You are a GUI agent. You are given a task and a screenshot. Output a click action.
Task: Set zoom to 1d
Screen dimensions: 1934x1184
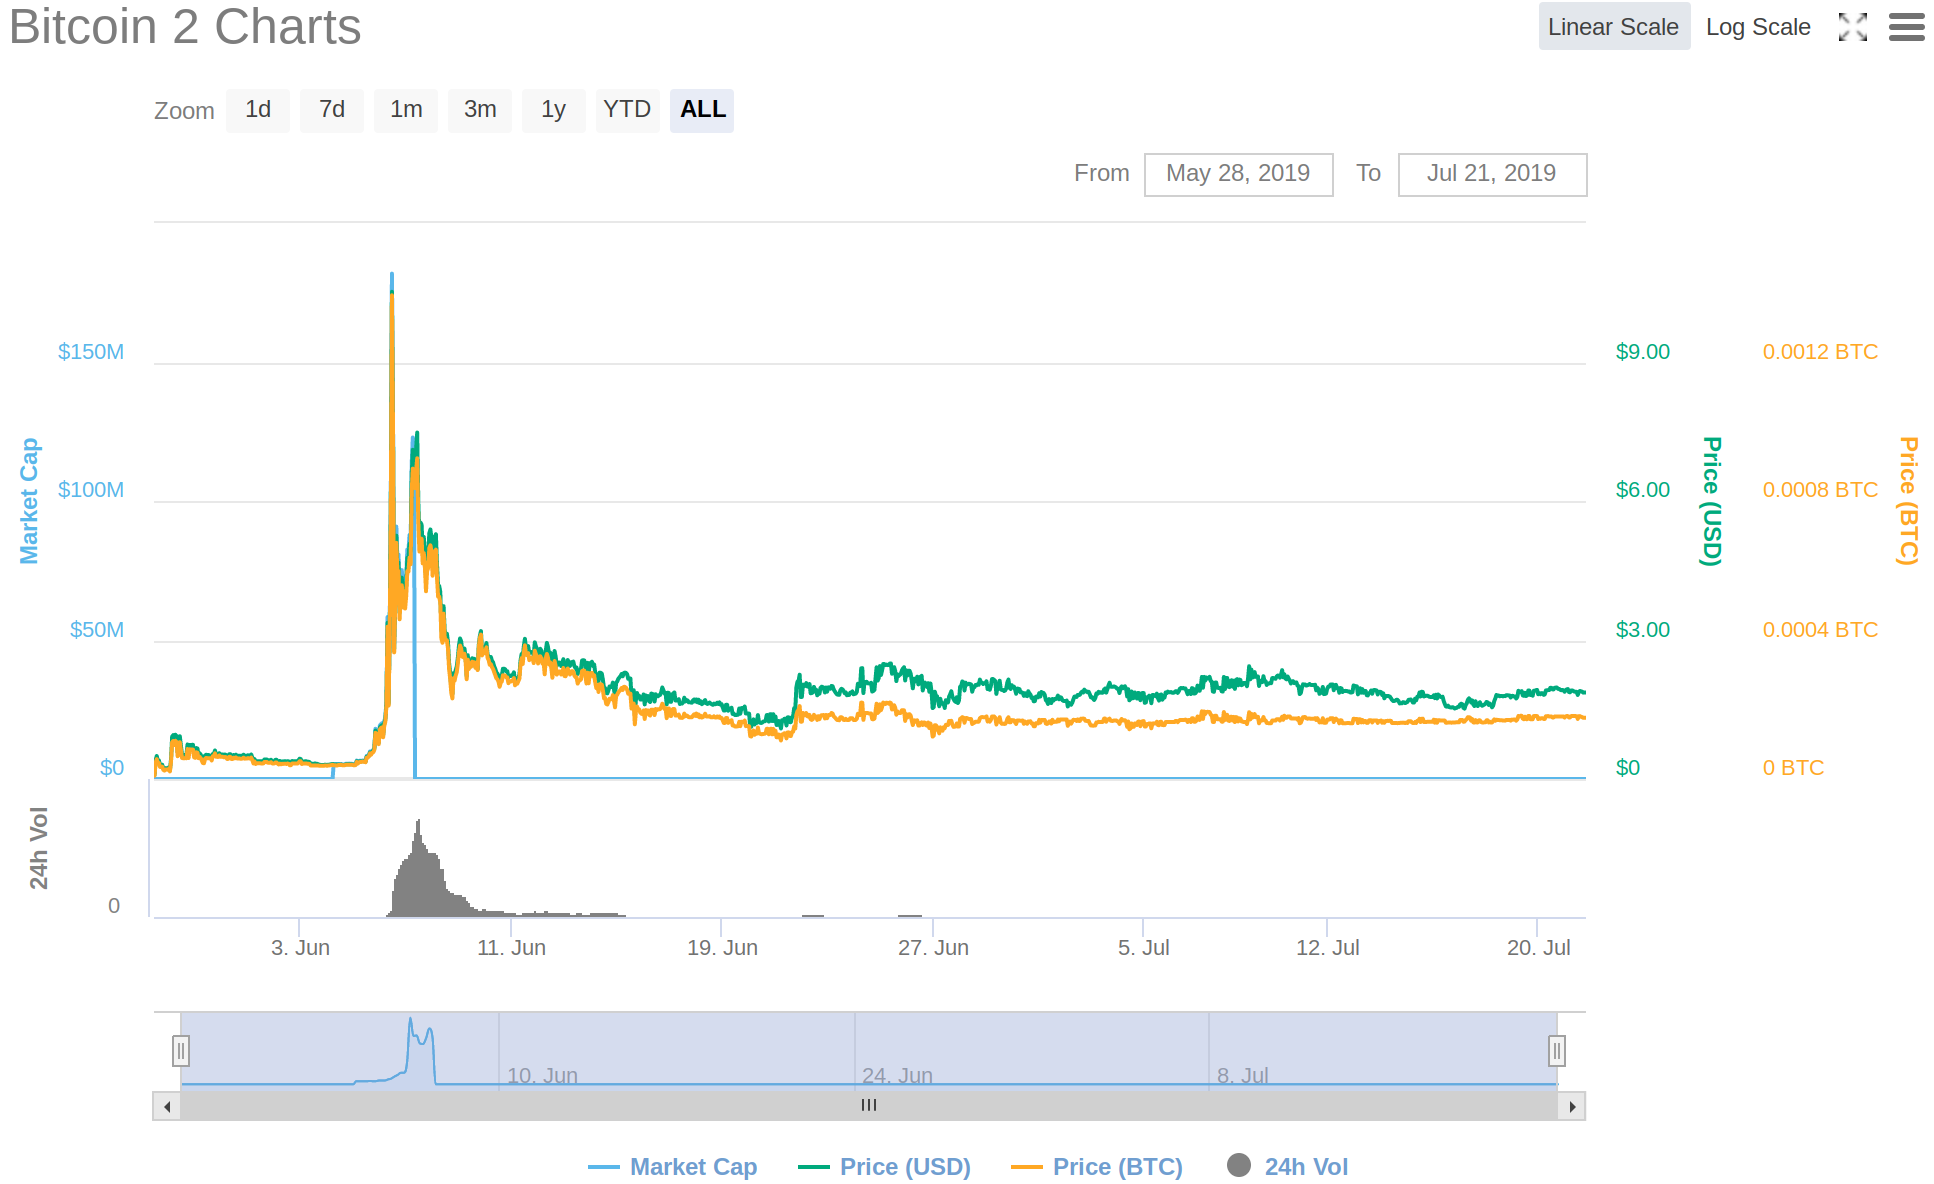258,110
